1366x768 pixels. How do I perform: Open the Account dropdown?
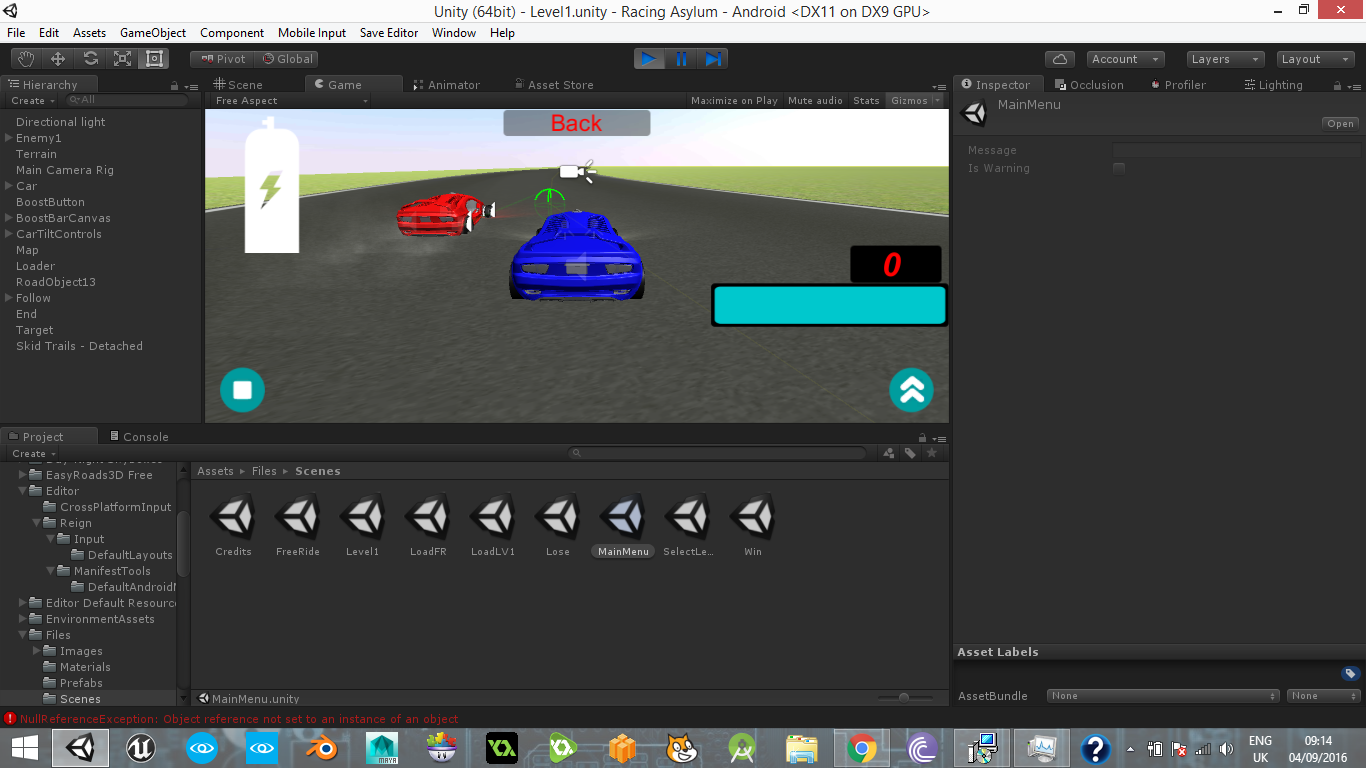(x=1126, y=59)
